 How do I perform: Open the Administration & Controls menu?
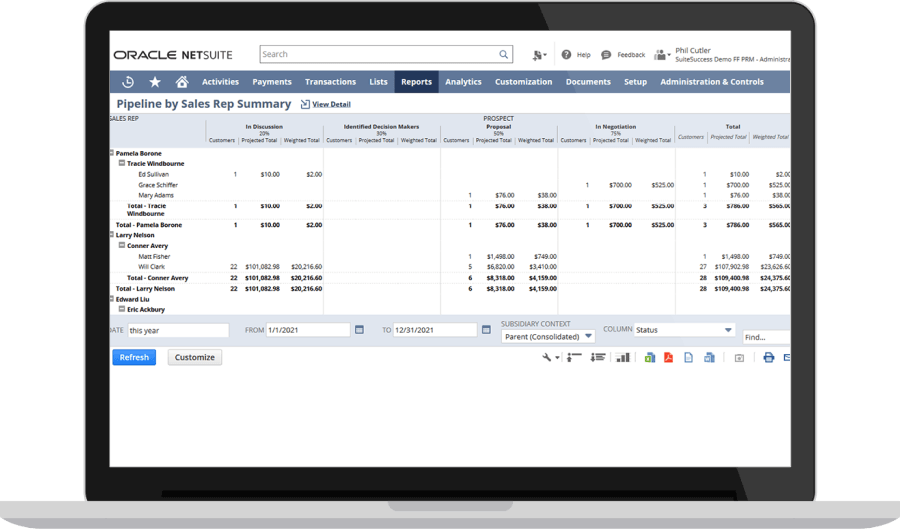(x=712, y=82)
